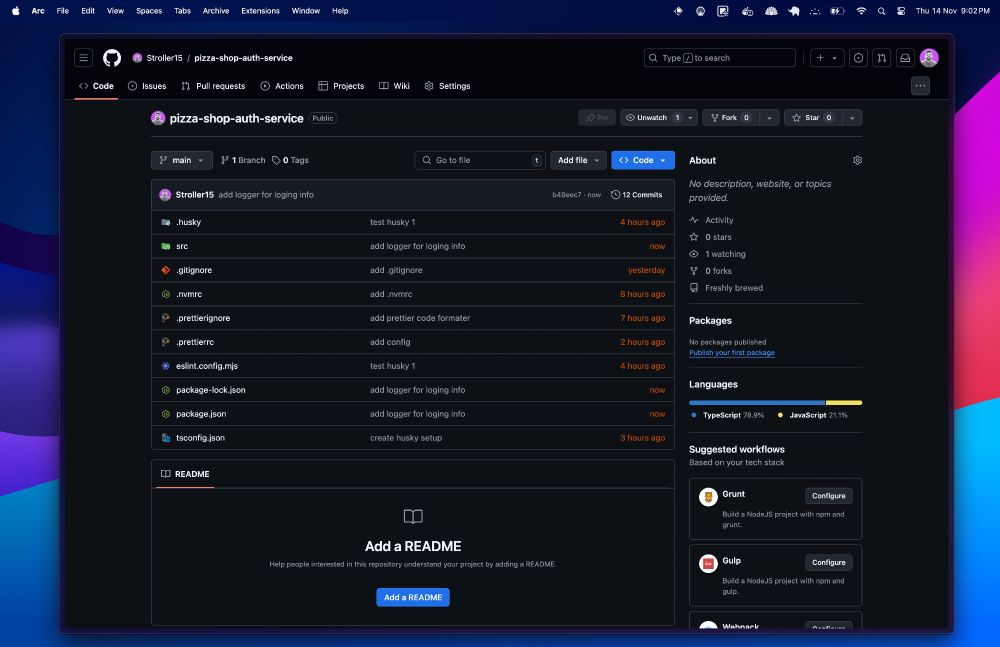Focus the Type / to search field

pyautogui.click(x=719, y=58)
